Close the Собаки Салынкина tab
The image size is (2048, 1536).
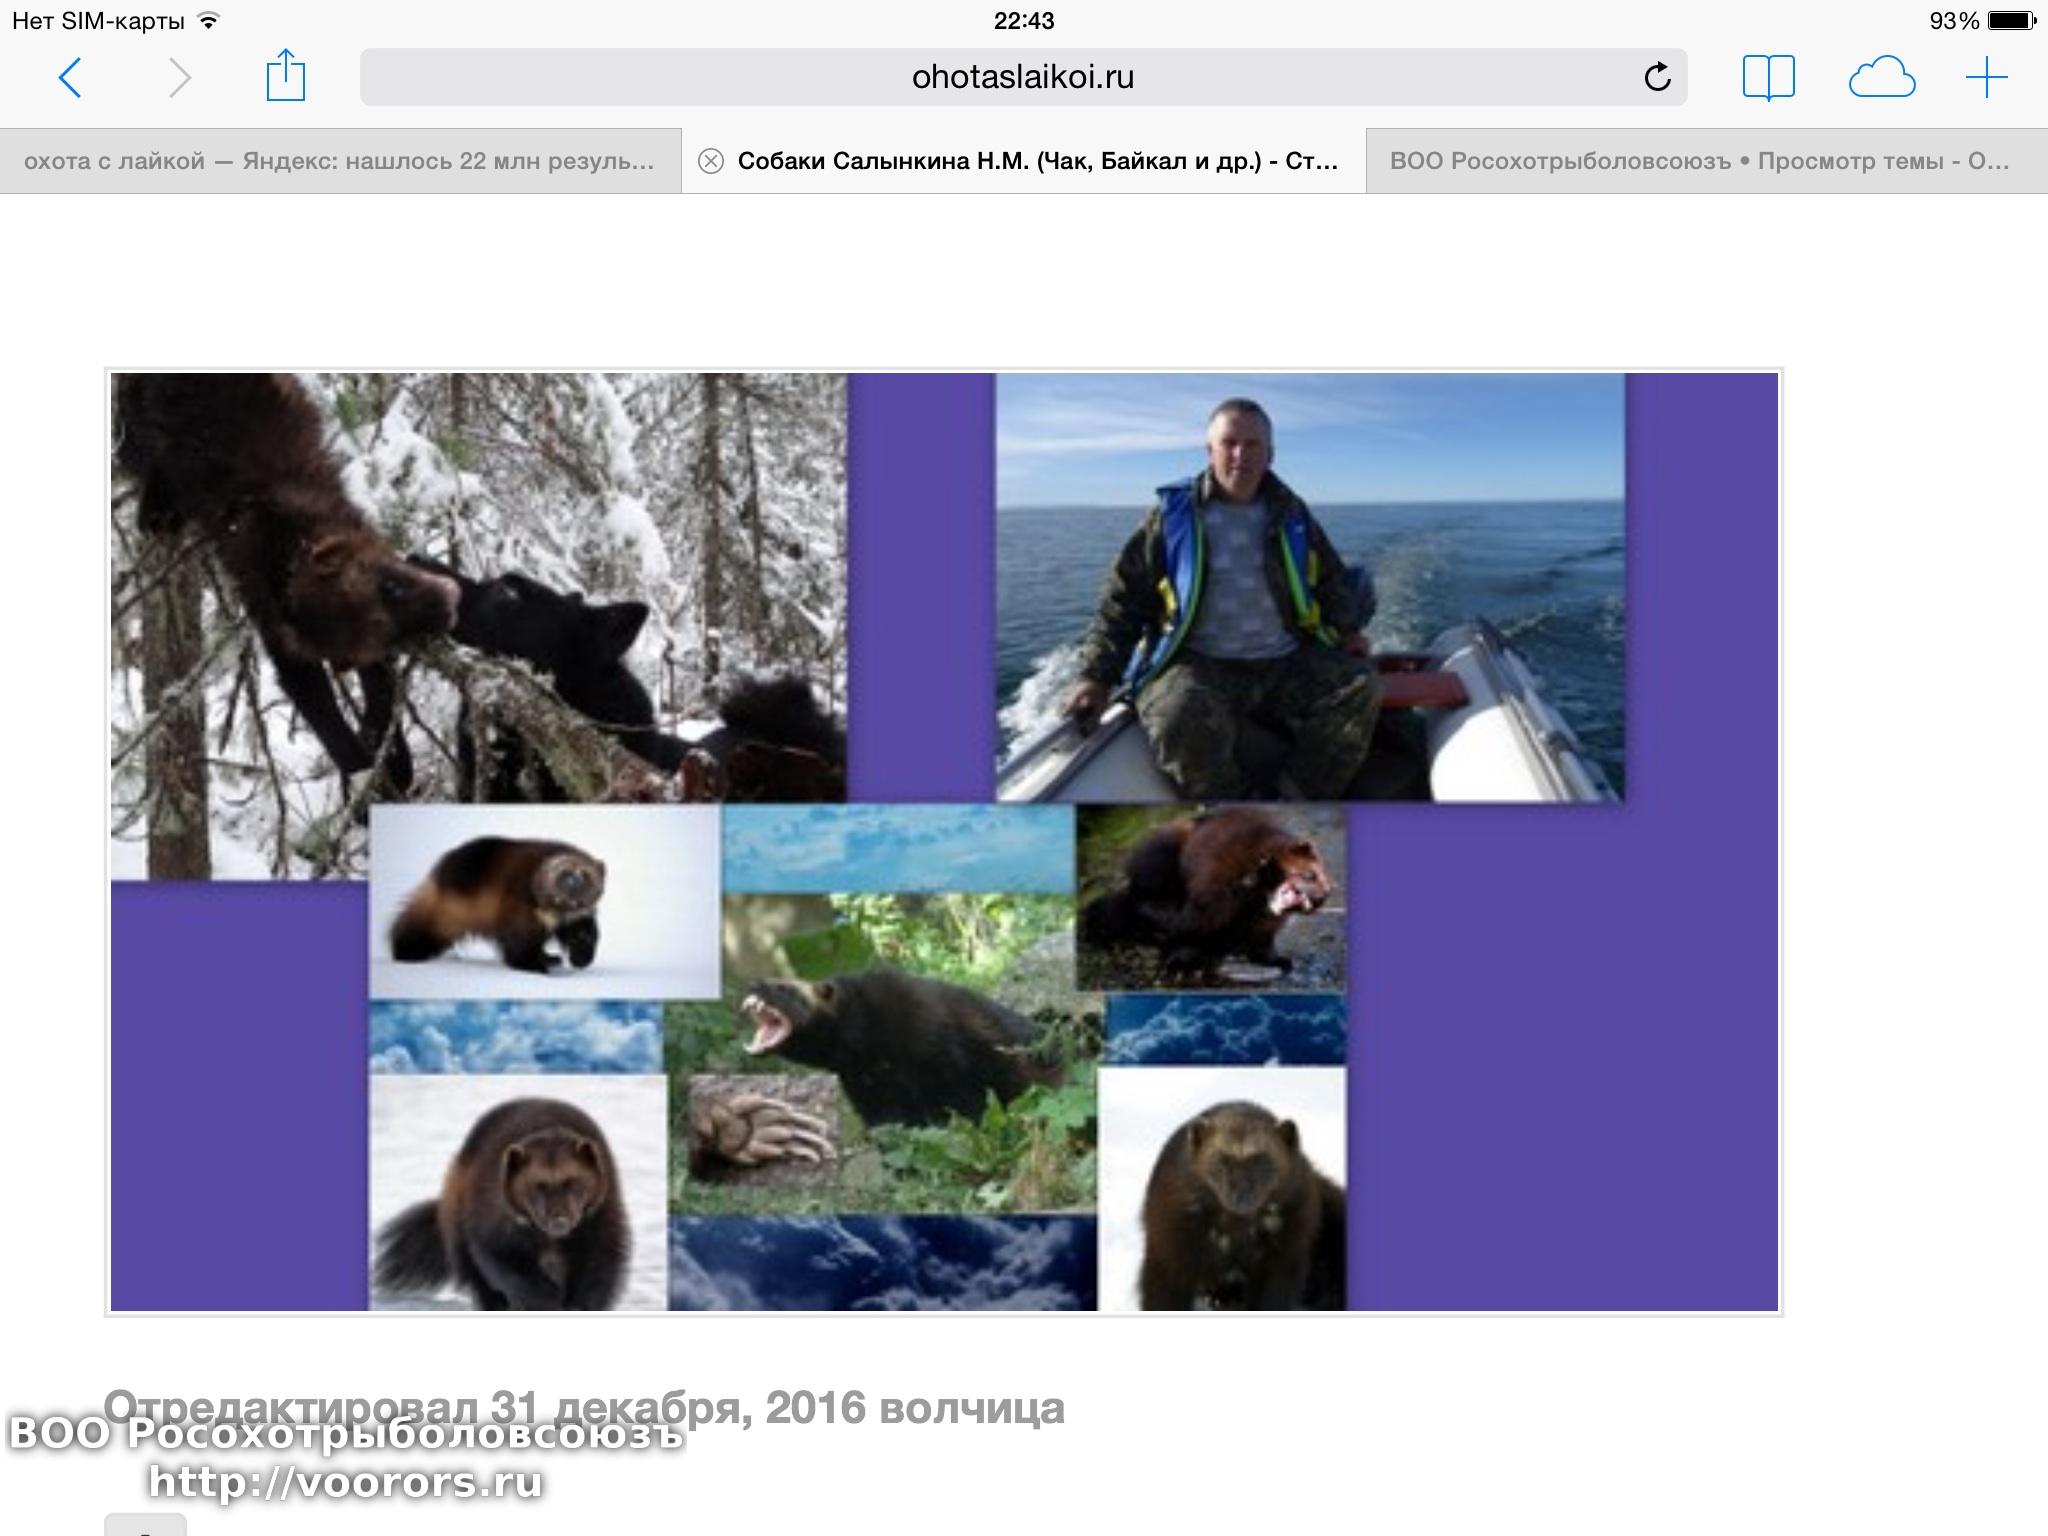tap(710, 161)
